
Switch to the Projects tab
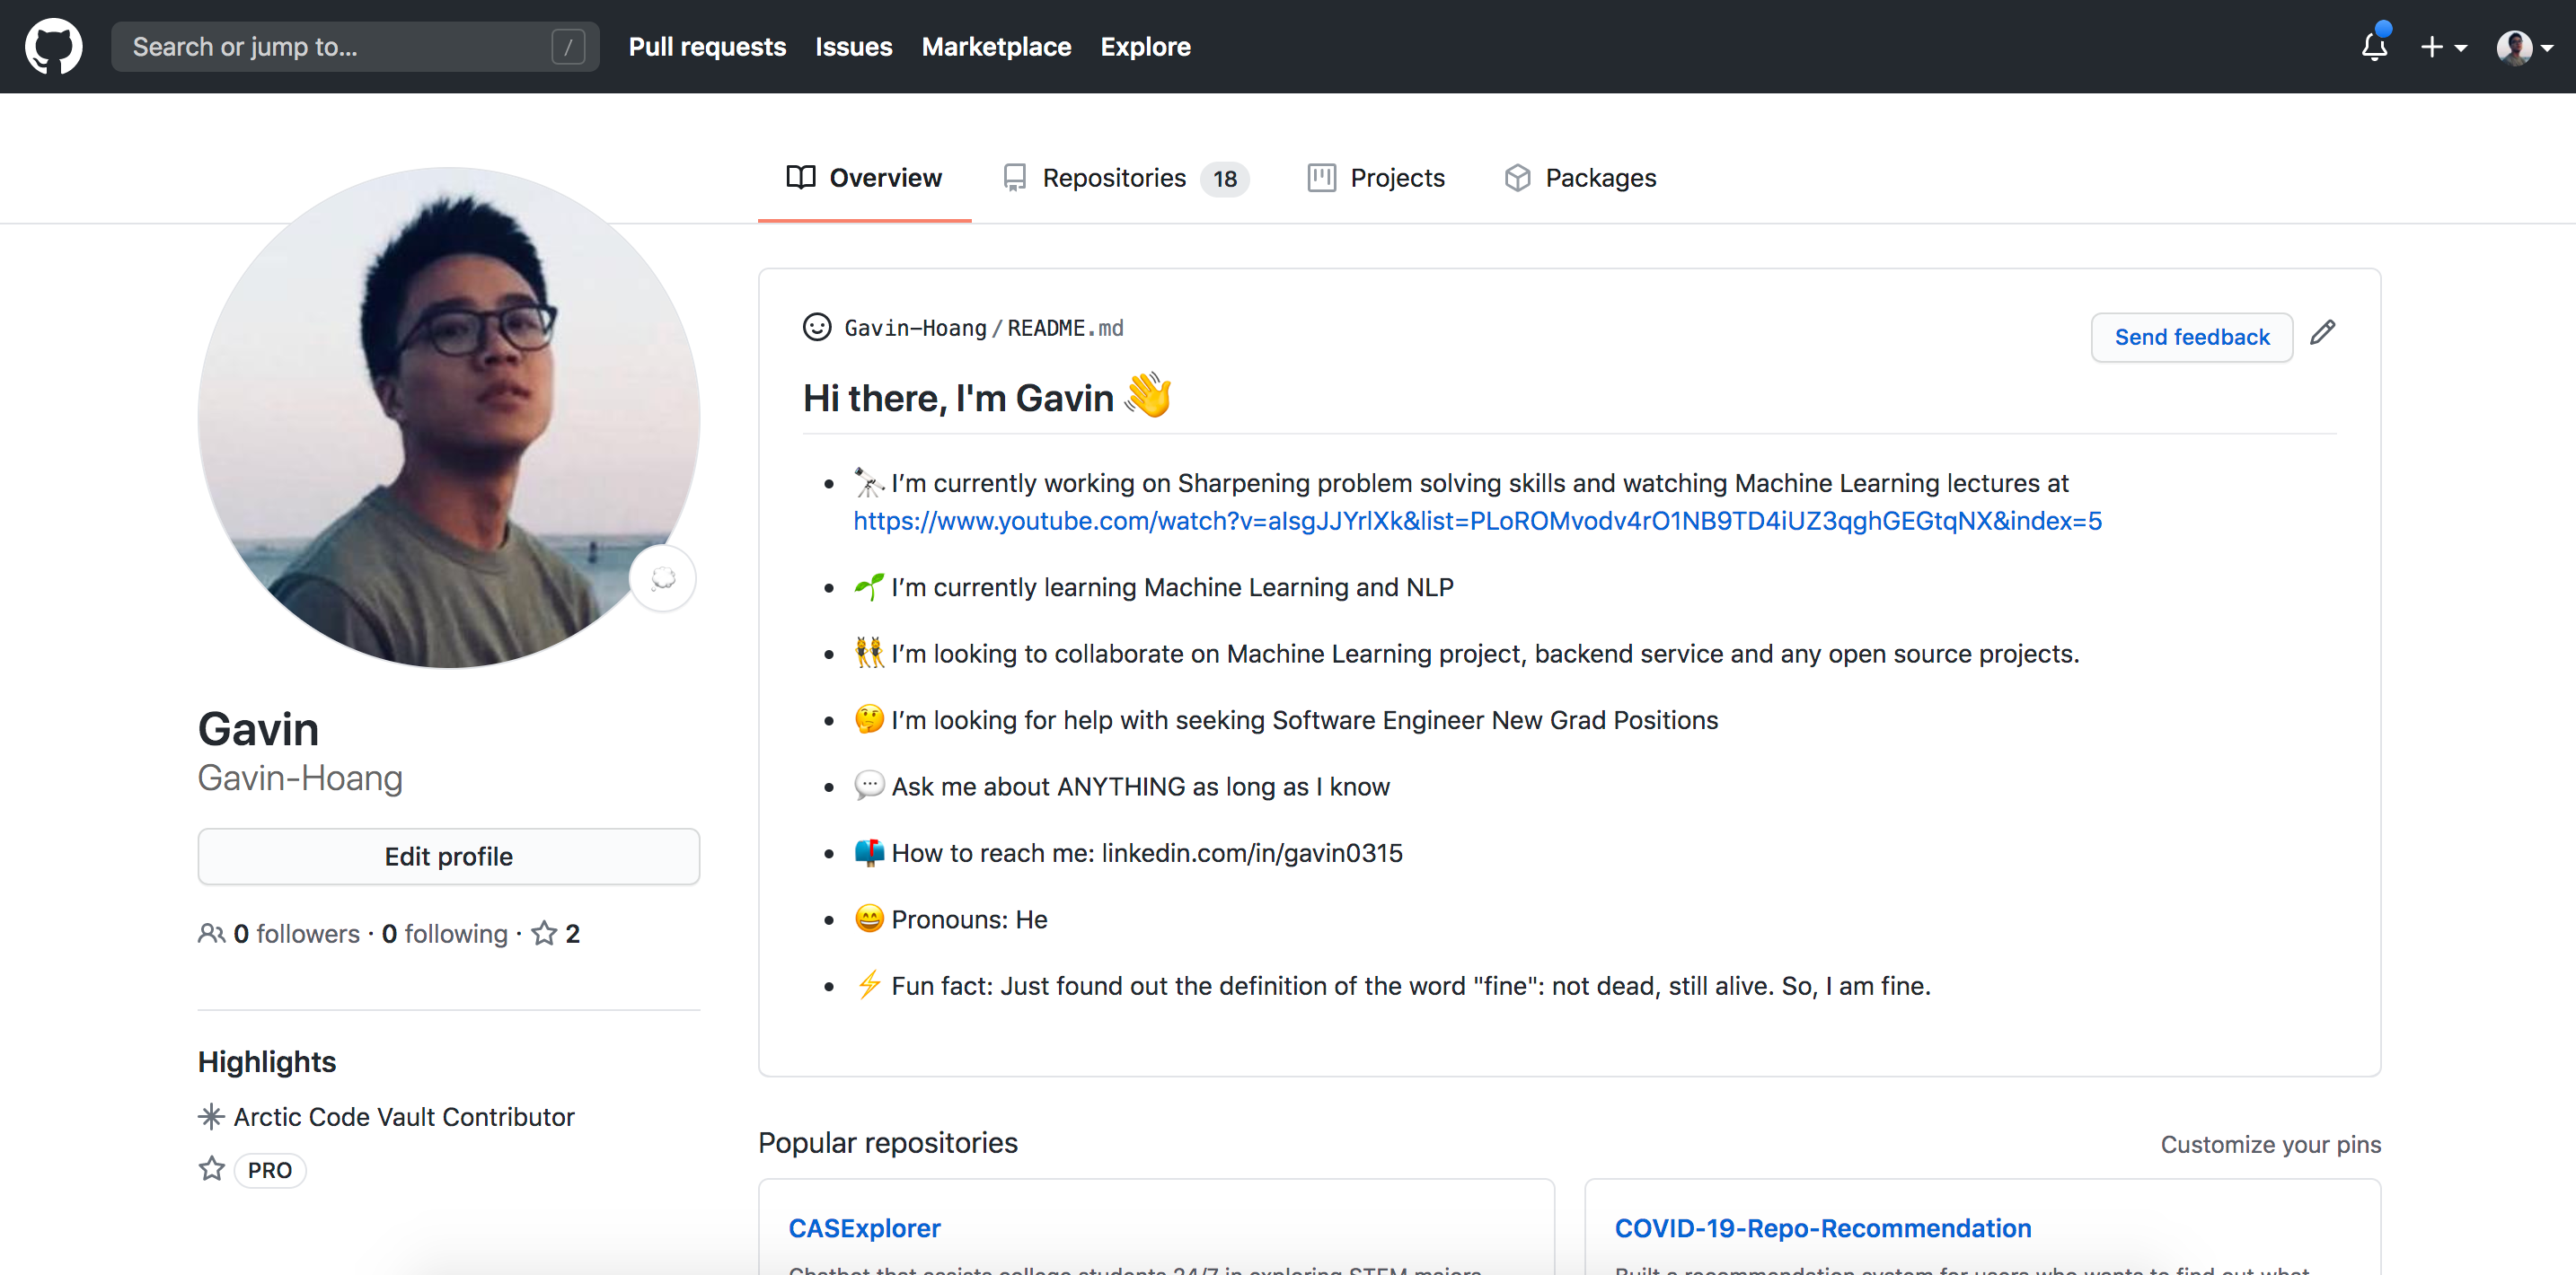pos(1376,178)
